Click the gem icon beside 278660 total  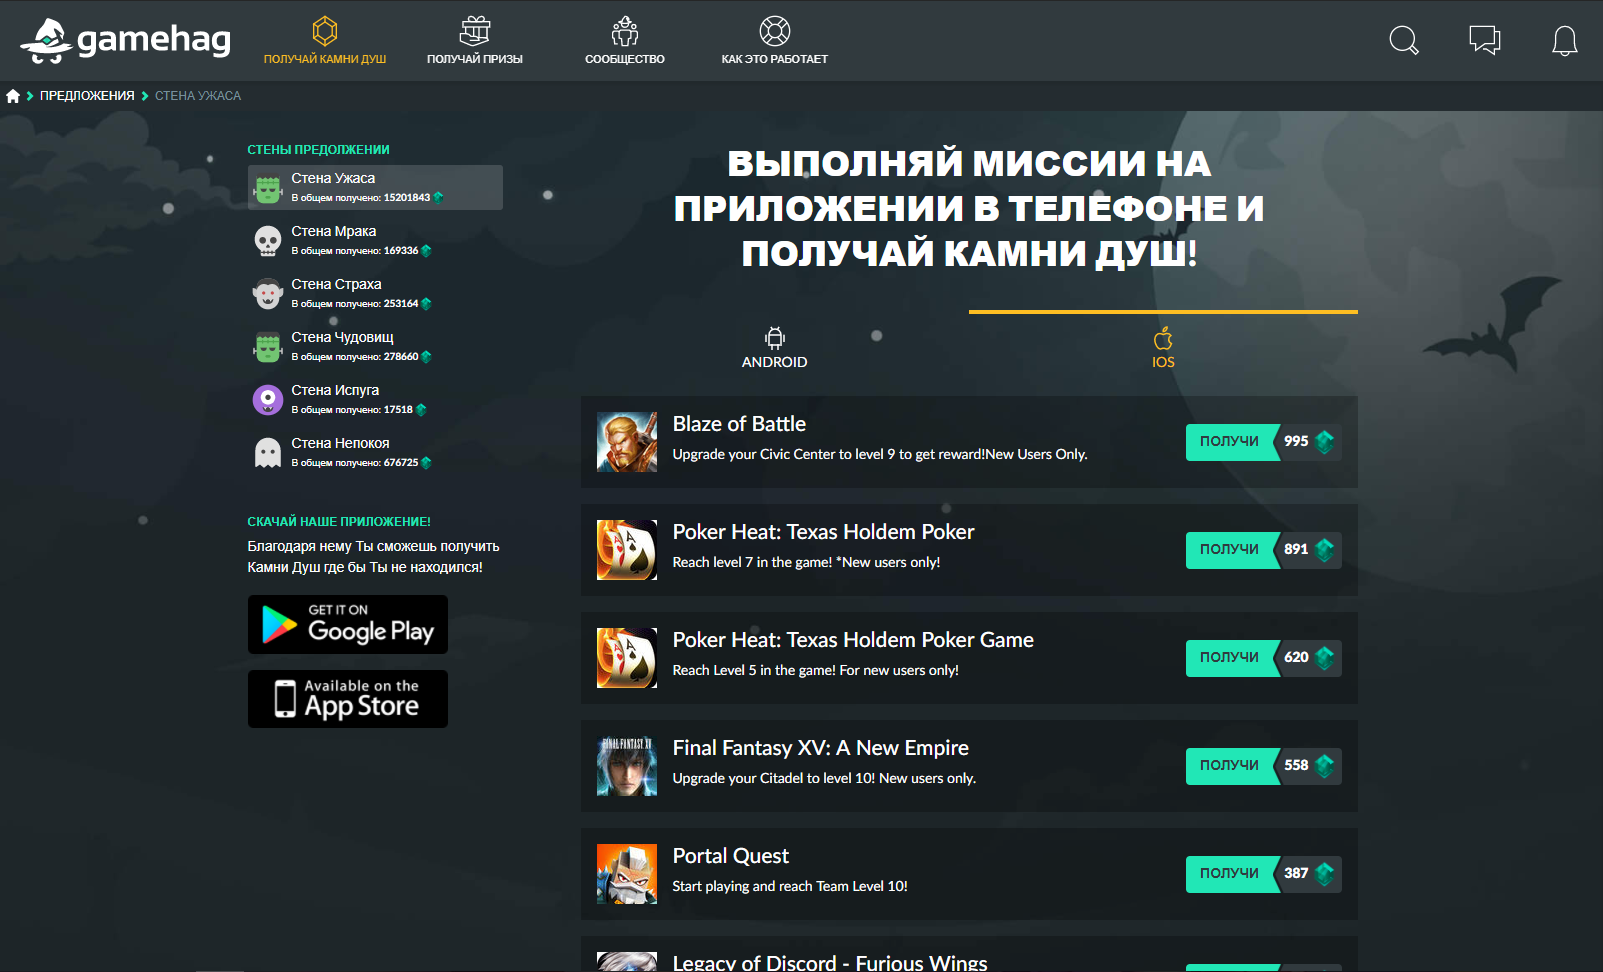tap(426, 357)
